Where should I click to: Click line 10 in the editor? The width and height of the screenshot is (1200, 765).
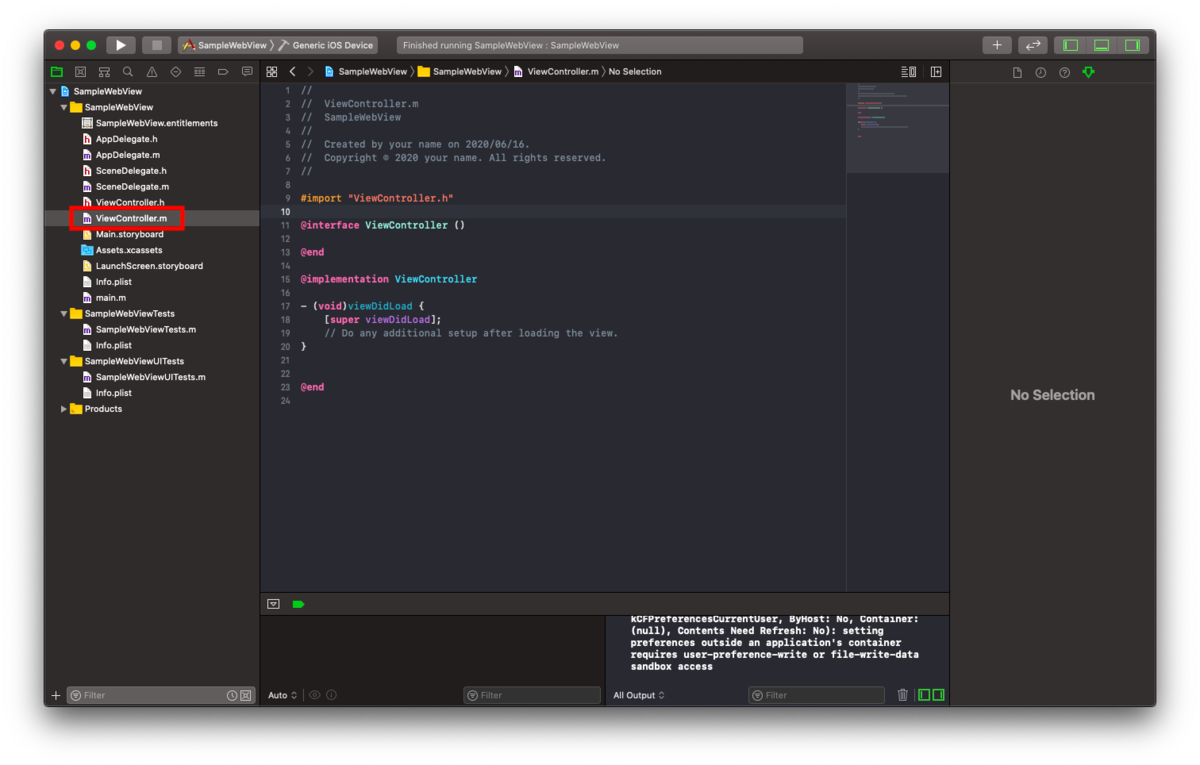click(553, 212)
